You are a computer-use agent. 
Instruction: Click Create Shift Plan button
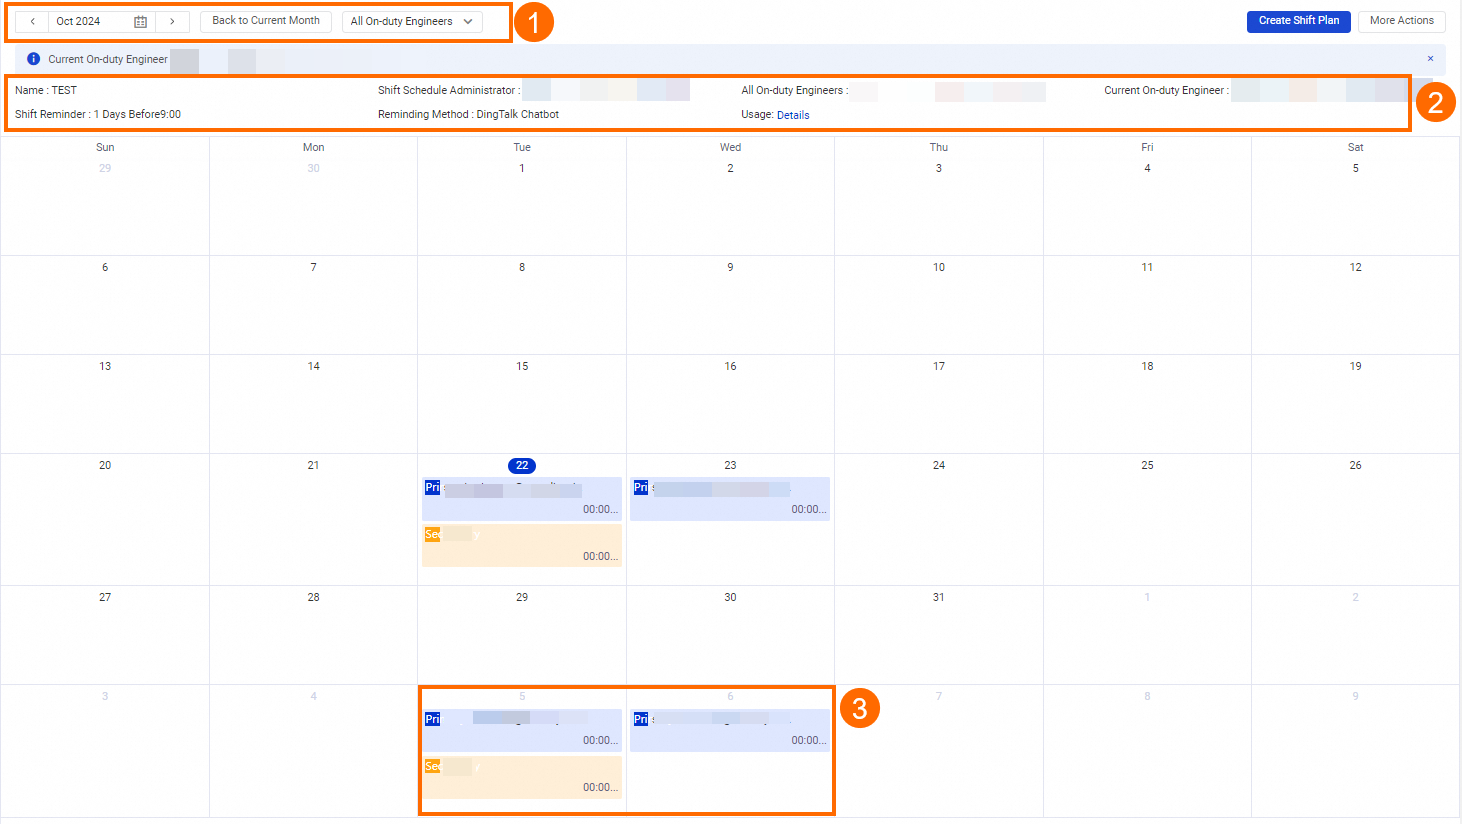tap(1299, 21)
